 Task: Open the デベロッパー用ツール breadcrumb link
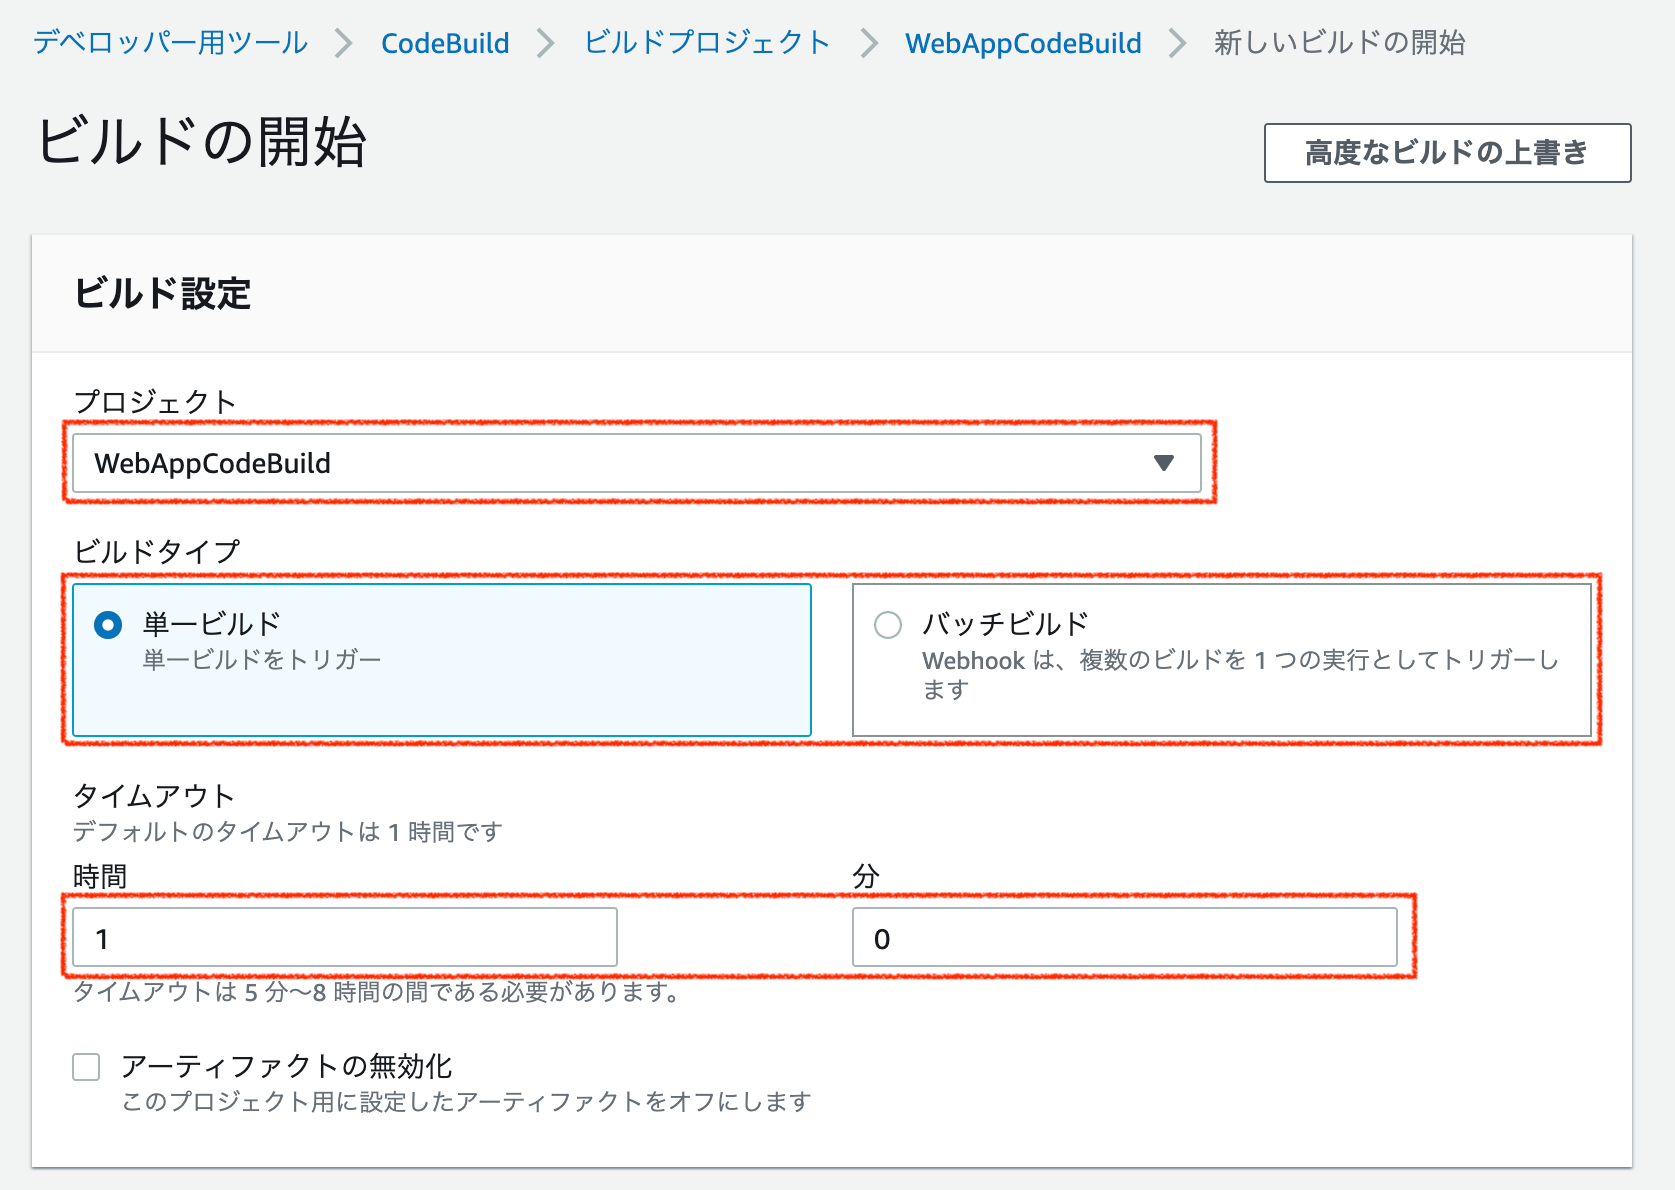point(171,43)
